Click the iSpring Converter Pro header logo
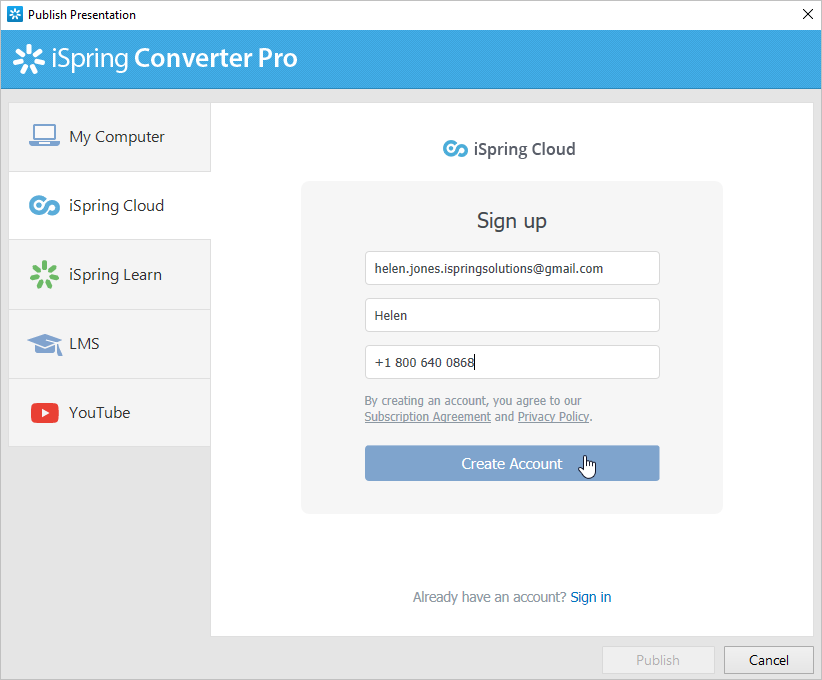 tap(29, 59)
